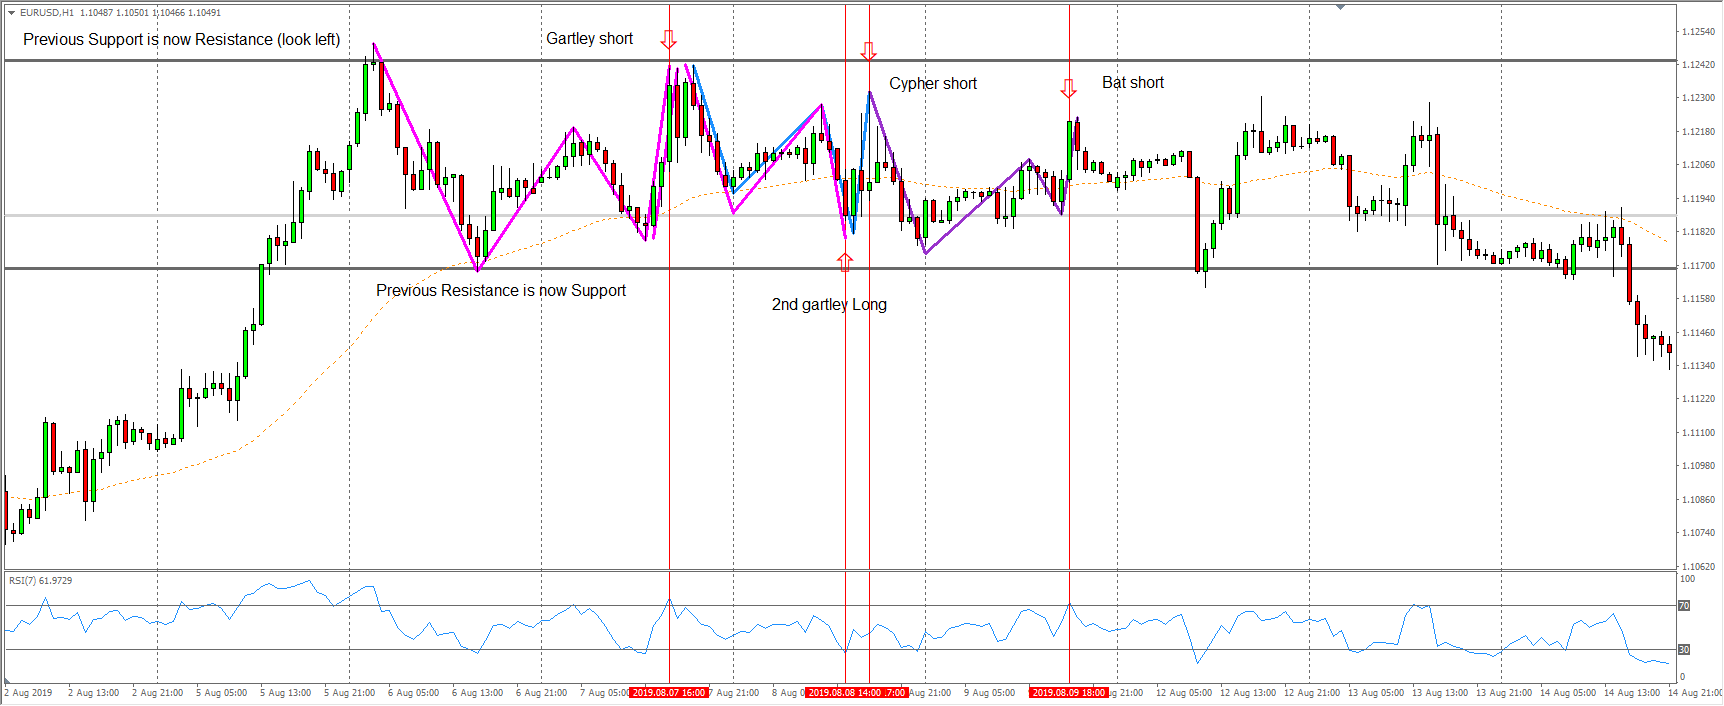Click the 'Cypher short' text label
The height and width of the screenshot is (706, 1724).
tap(933, 84)
